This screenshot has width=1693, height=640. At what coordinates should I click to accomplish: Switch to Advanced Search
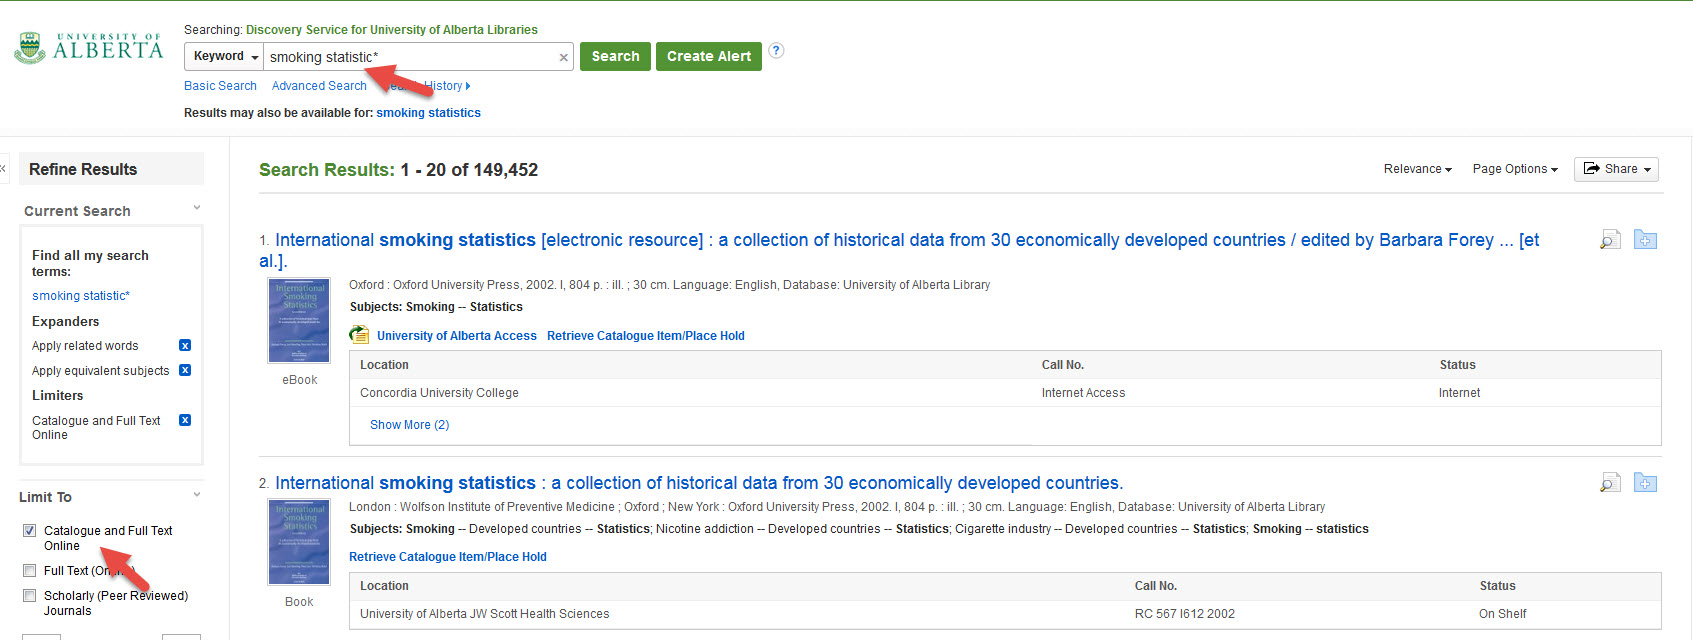tap(319, 86)
